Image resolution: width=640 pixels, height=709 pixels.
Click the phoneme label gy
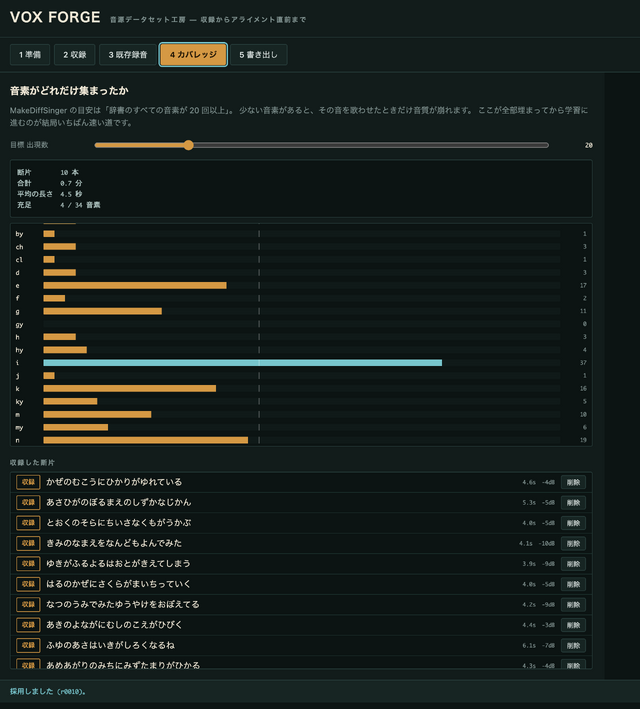pos(19,325)
